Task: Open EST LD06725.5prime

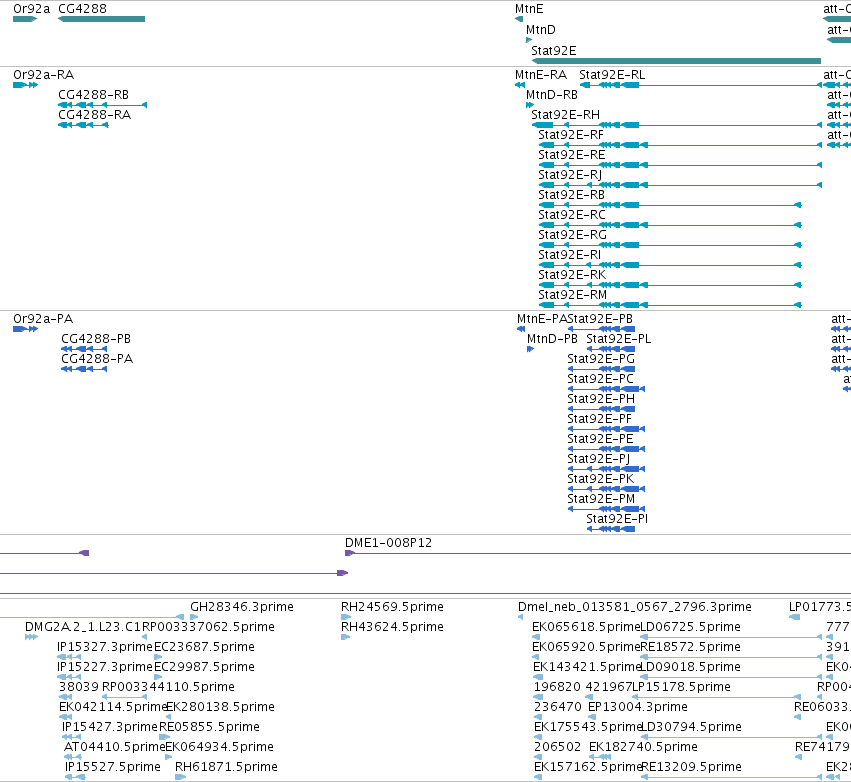Action: coord(691,627)
